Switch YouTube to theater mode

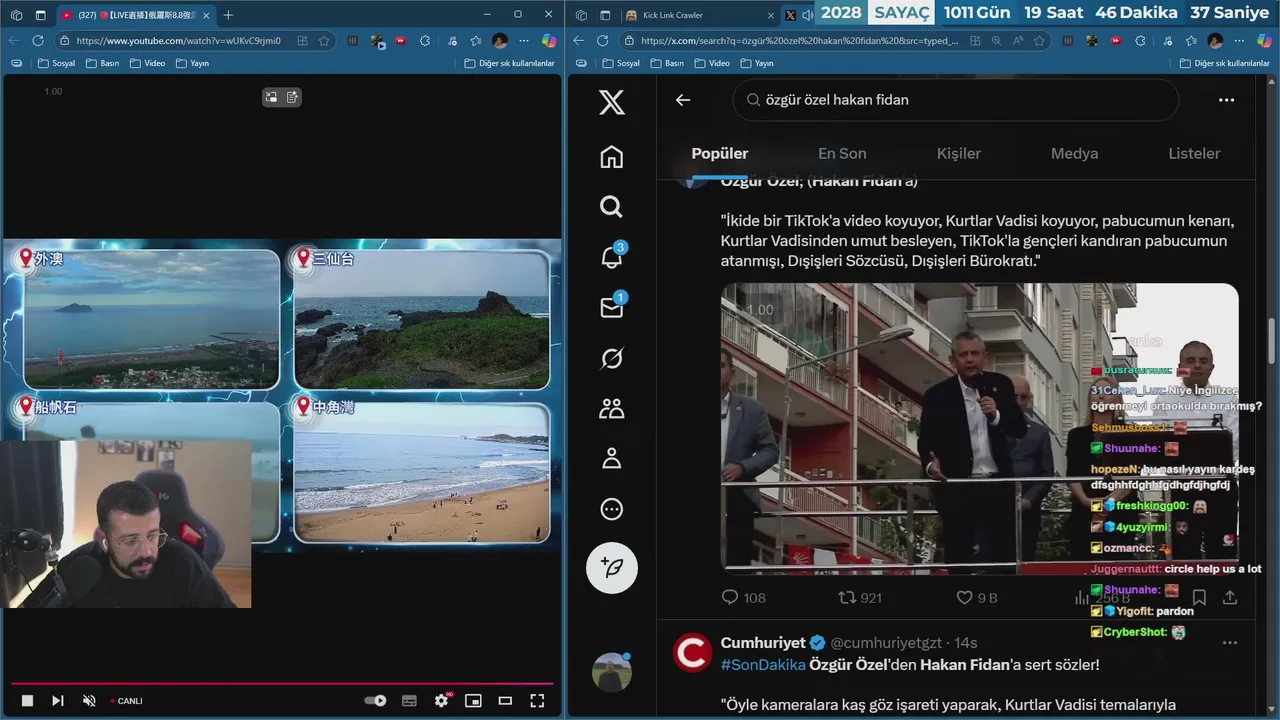(x=505, y=701)
